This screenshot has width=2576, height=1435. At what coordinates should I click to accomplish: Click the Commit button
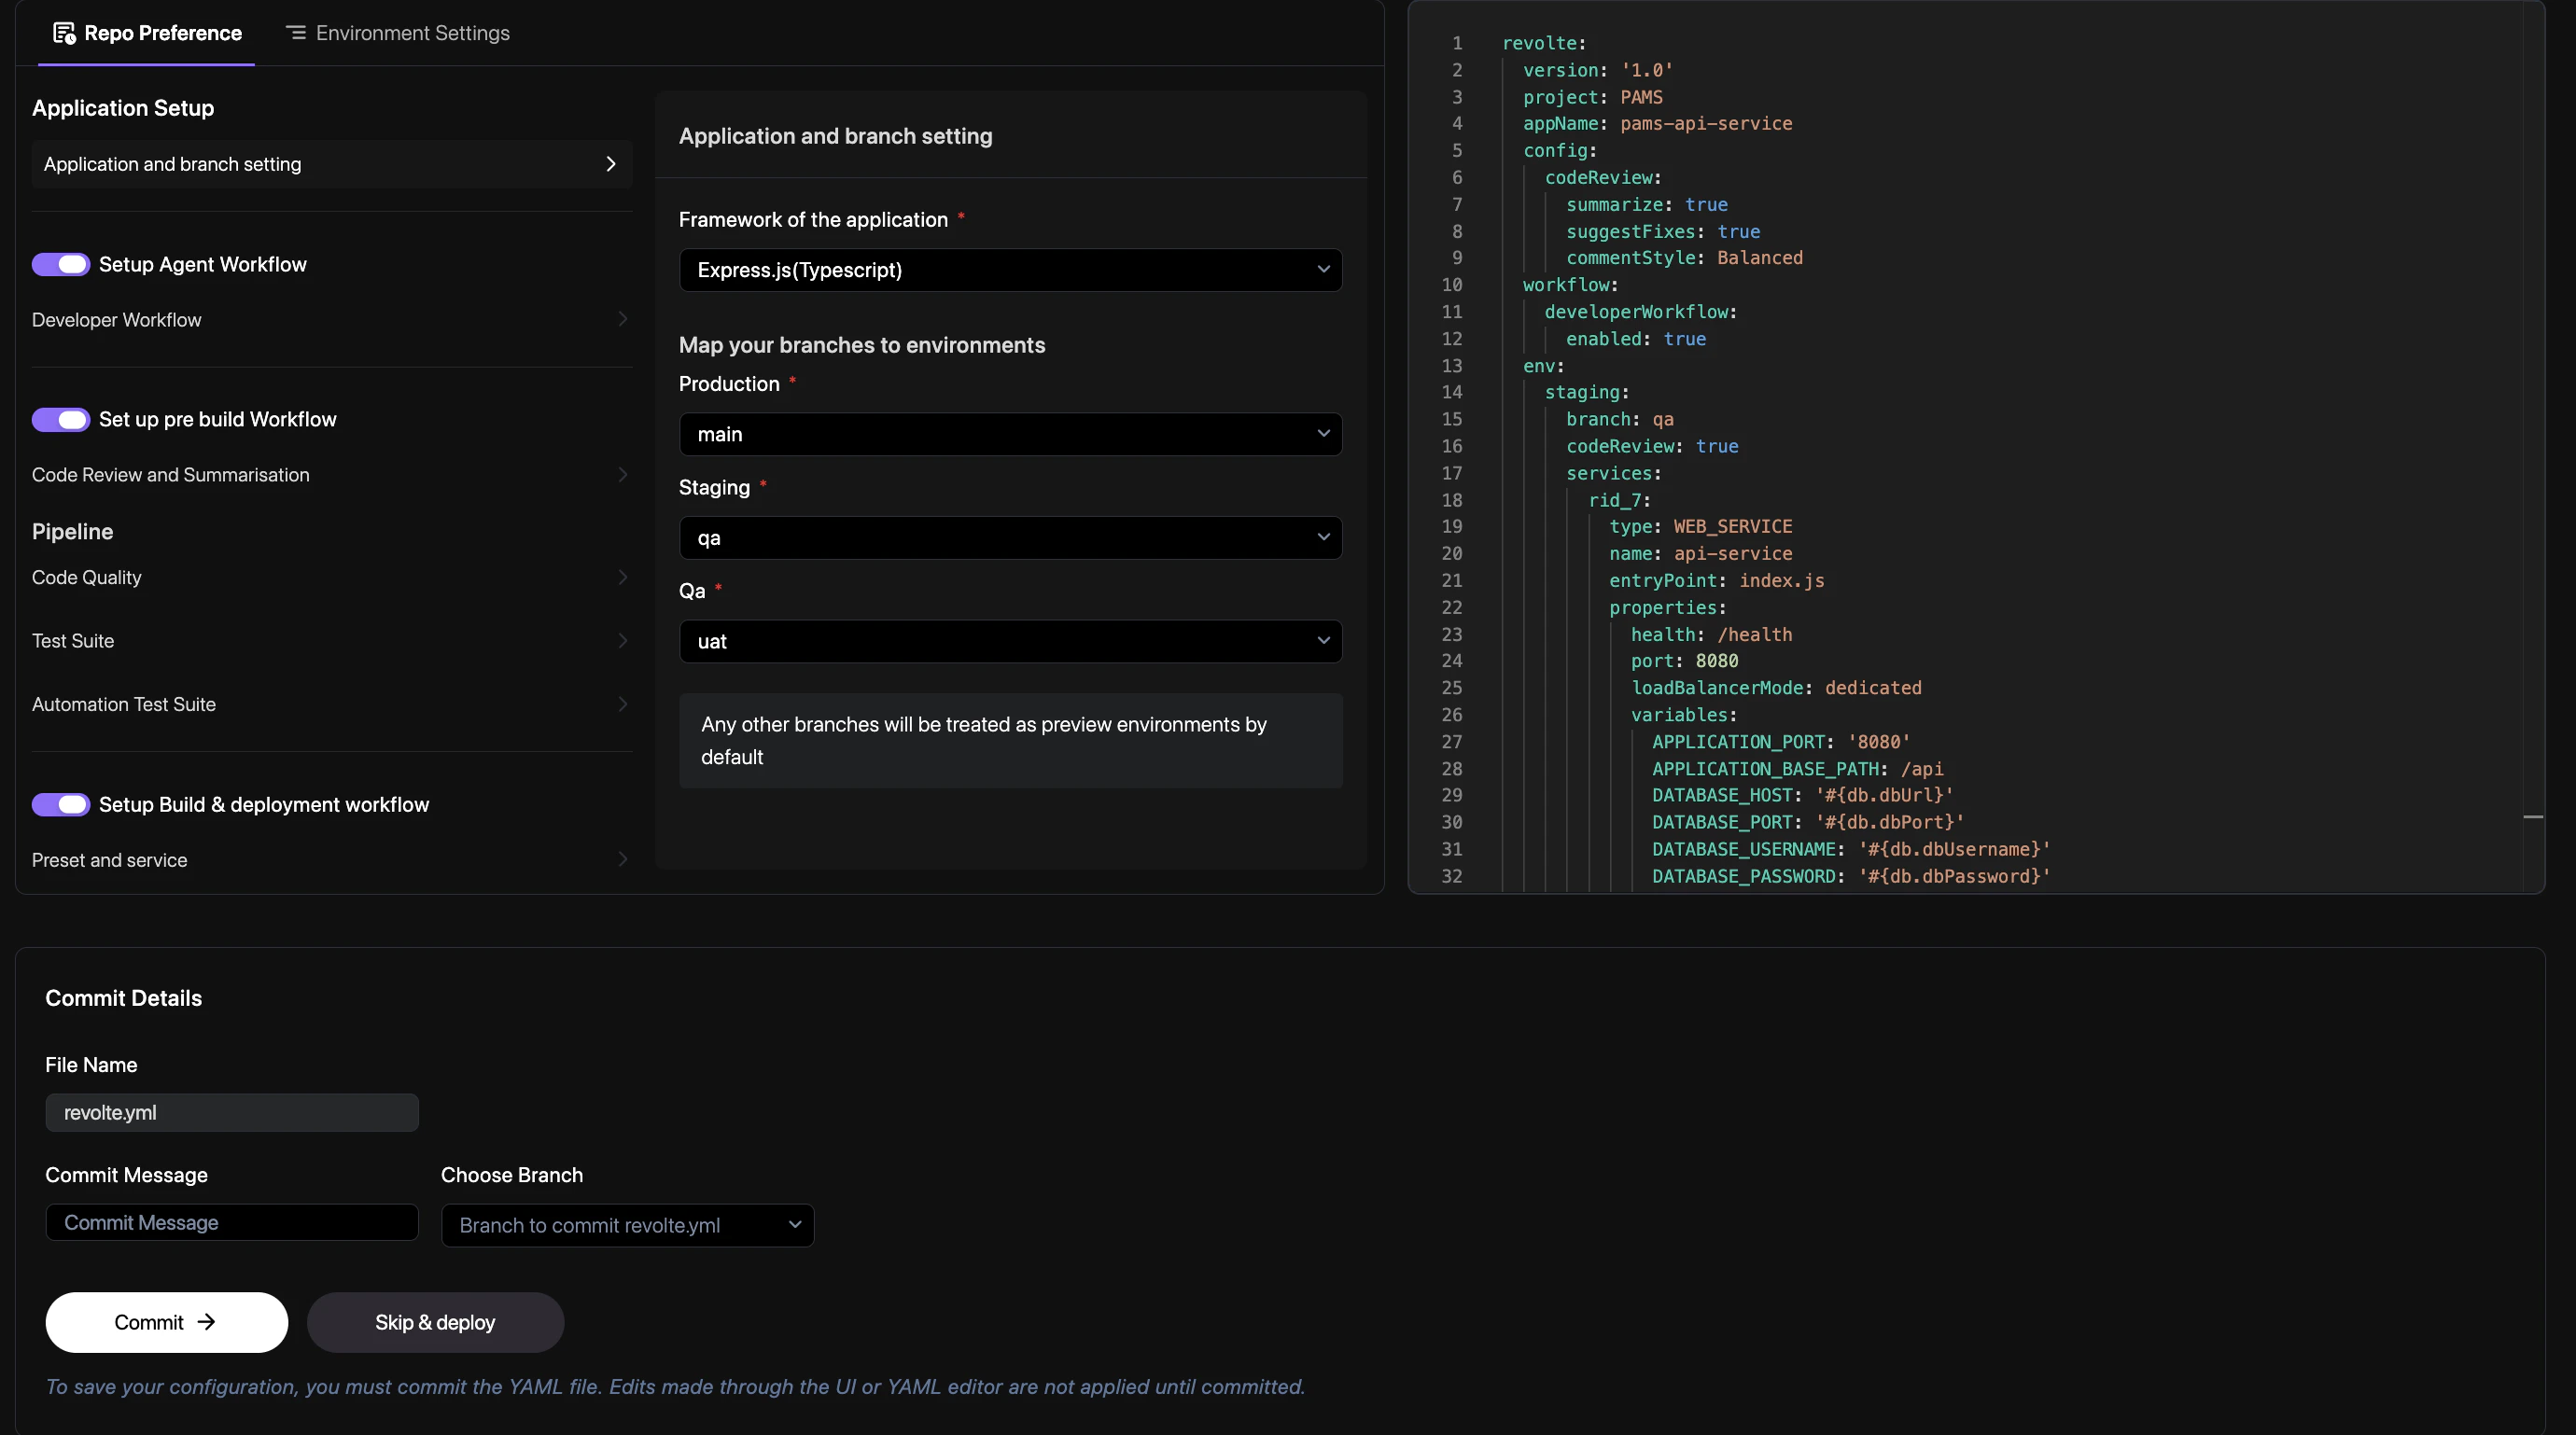(167, 1322)
